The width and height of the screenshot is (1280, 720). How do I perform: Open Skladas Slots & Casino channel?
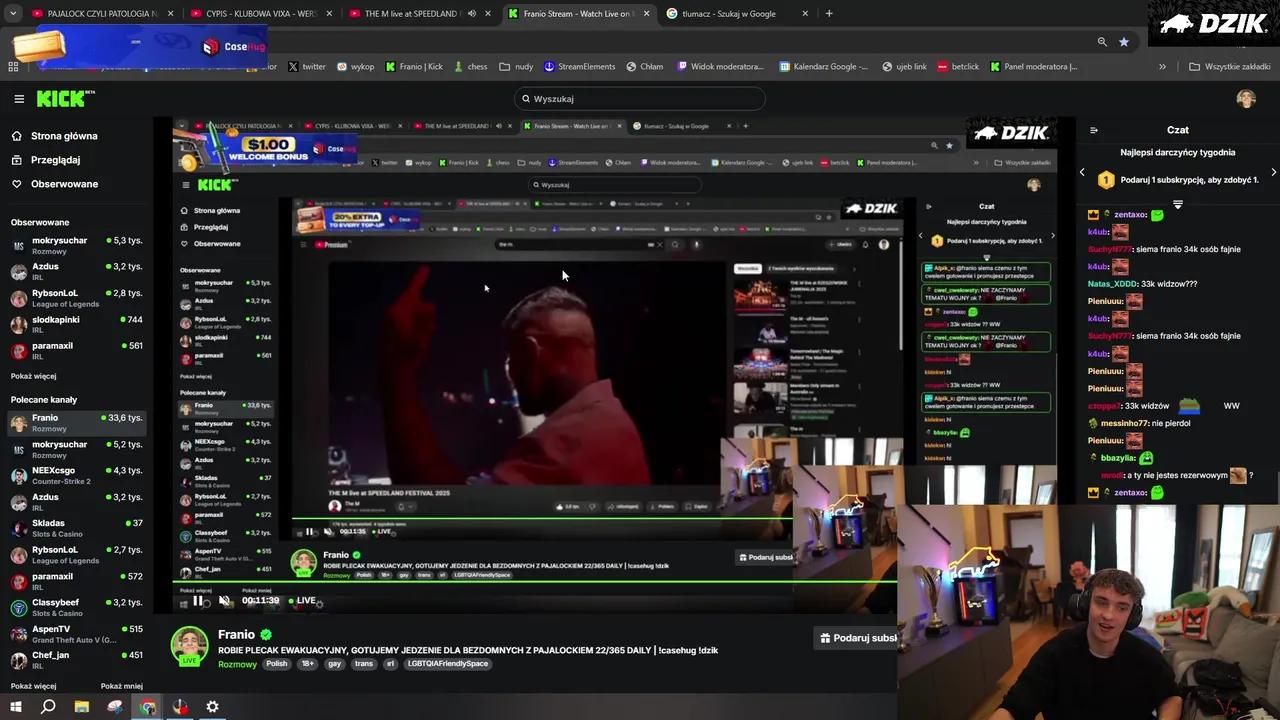(77, 528)
